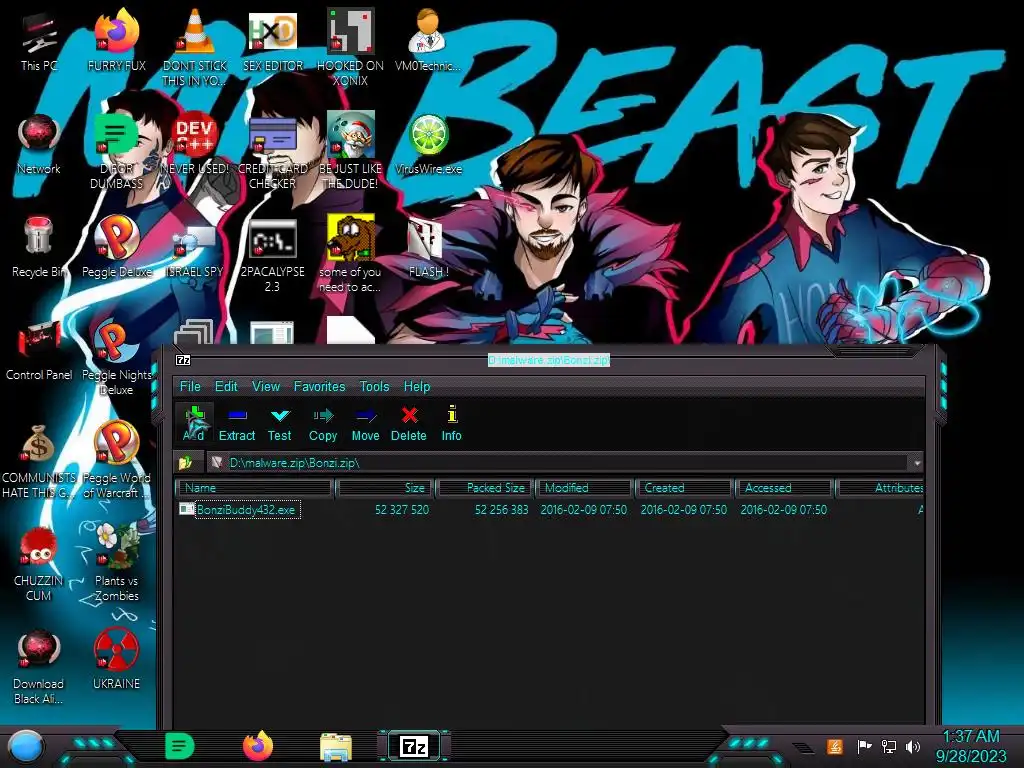Open the Tools menu
Screen dimensions: 1024x768
[x=374, y=386]
